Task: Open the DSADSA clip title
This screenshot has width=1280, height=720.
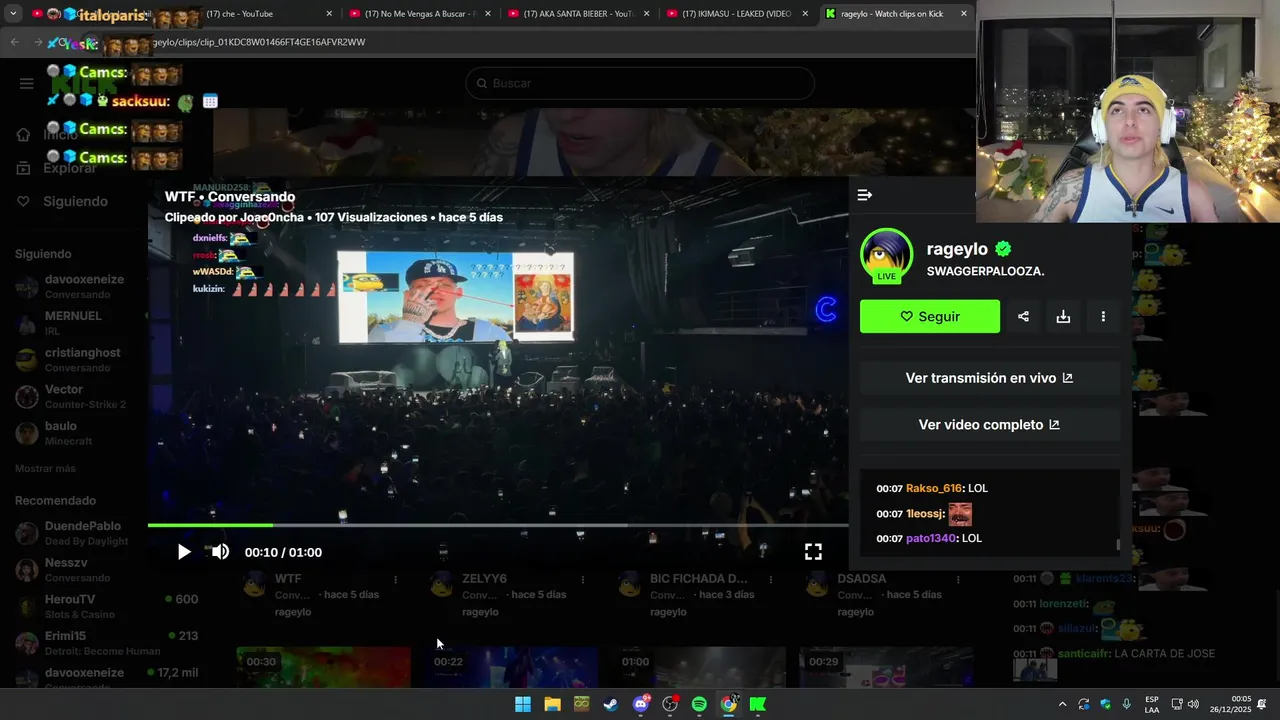Action: click(862, 579)
